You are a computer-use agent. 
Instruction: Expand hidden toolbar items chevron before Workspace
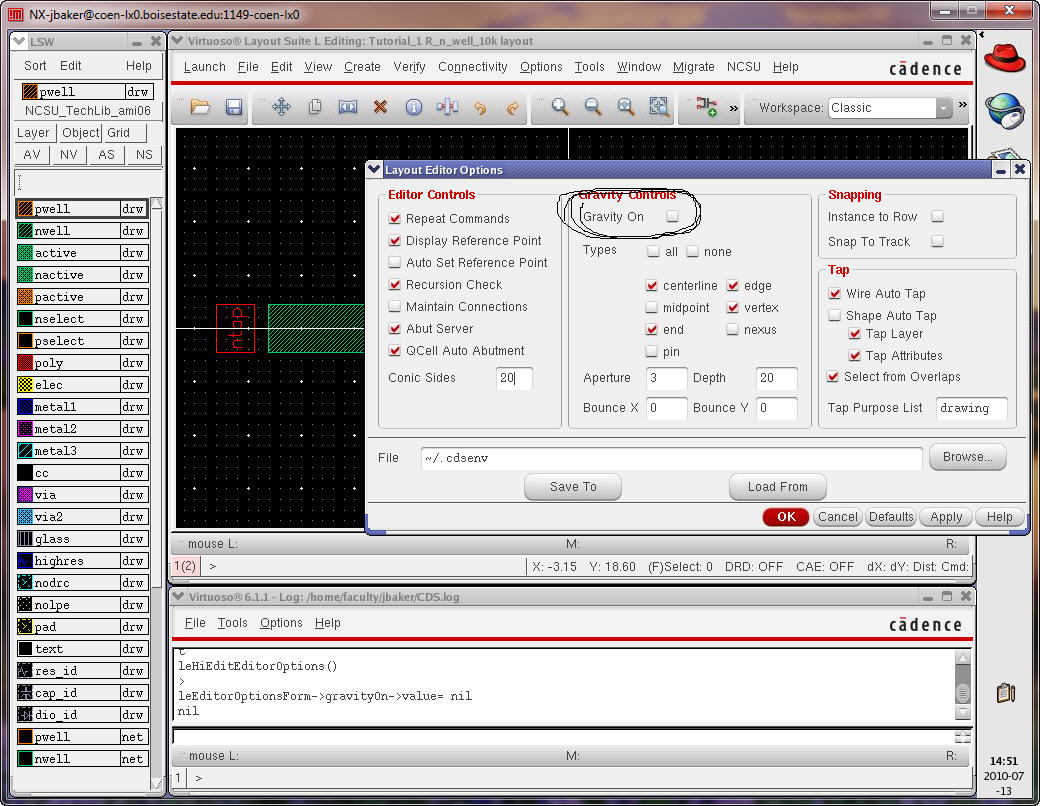[x=734, y=108]
